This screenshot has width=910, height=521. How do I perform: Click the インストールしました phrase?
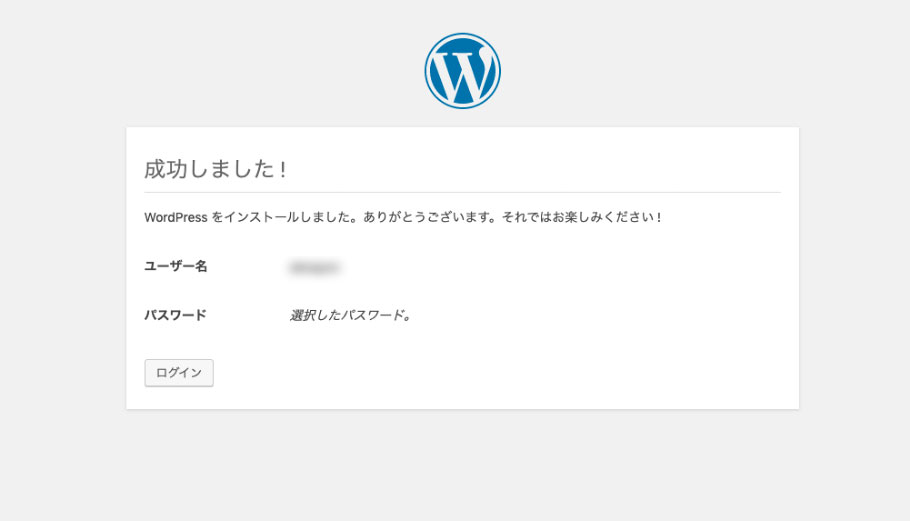coord(287,217)
